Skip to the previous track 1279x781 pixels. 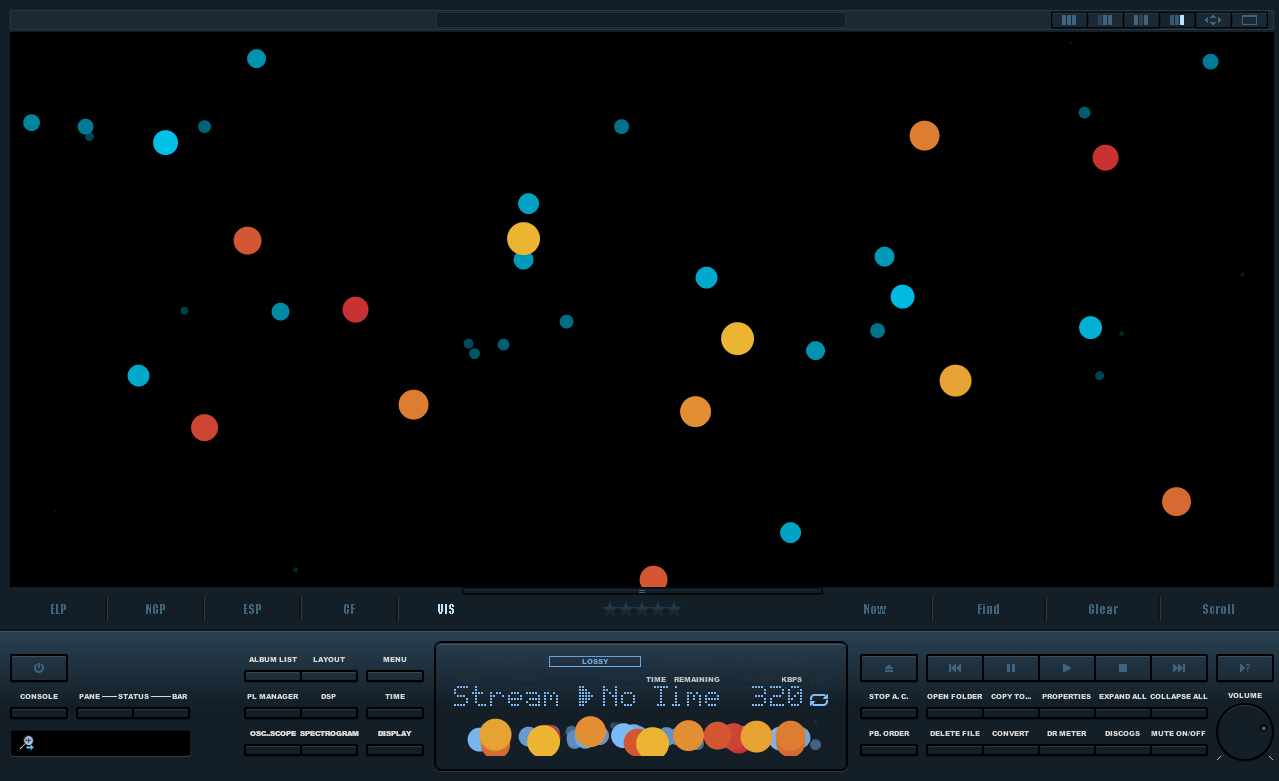(x=955, y=668)
